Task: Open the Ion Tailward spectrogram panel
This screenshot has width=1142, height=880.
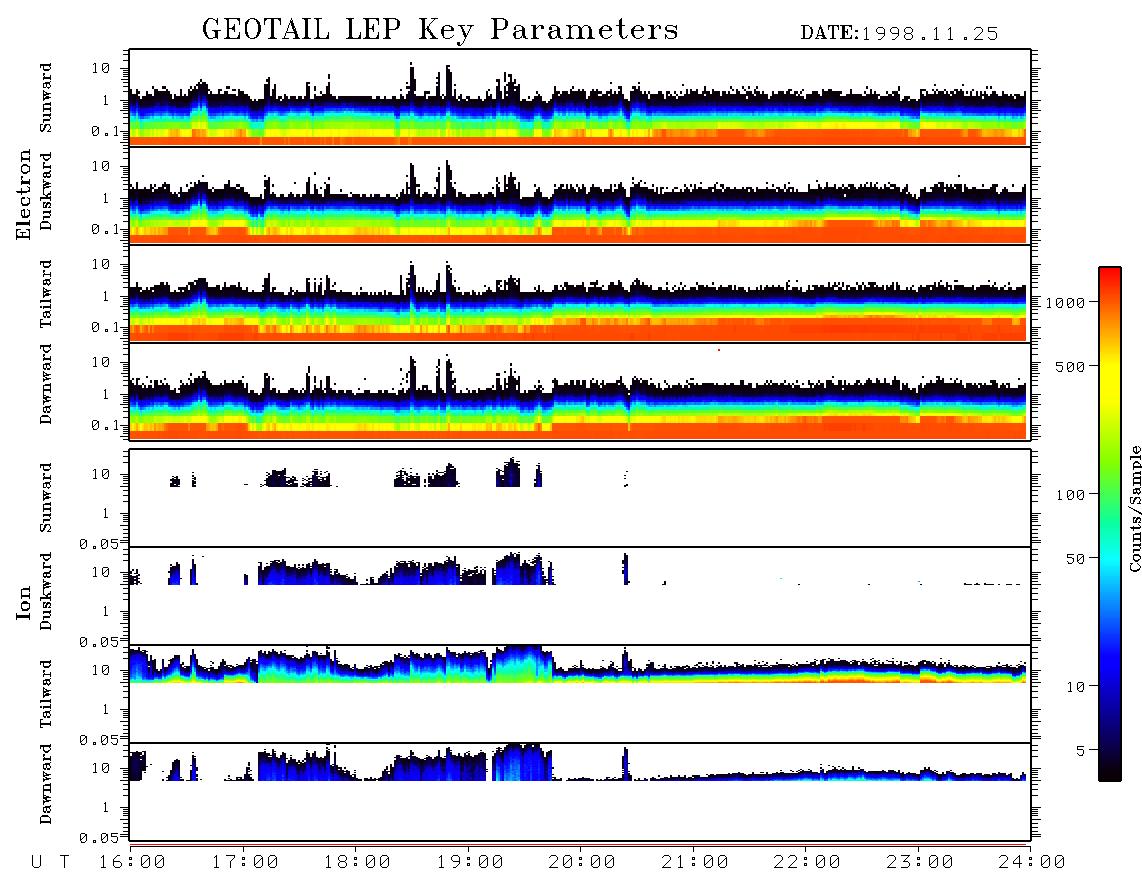Action: coord(580,694)
